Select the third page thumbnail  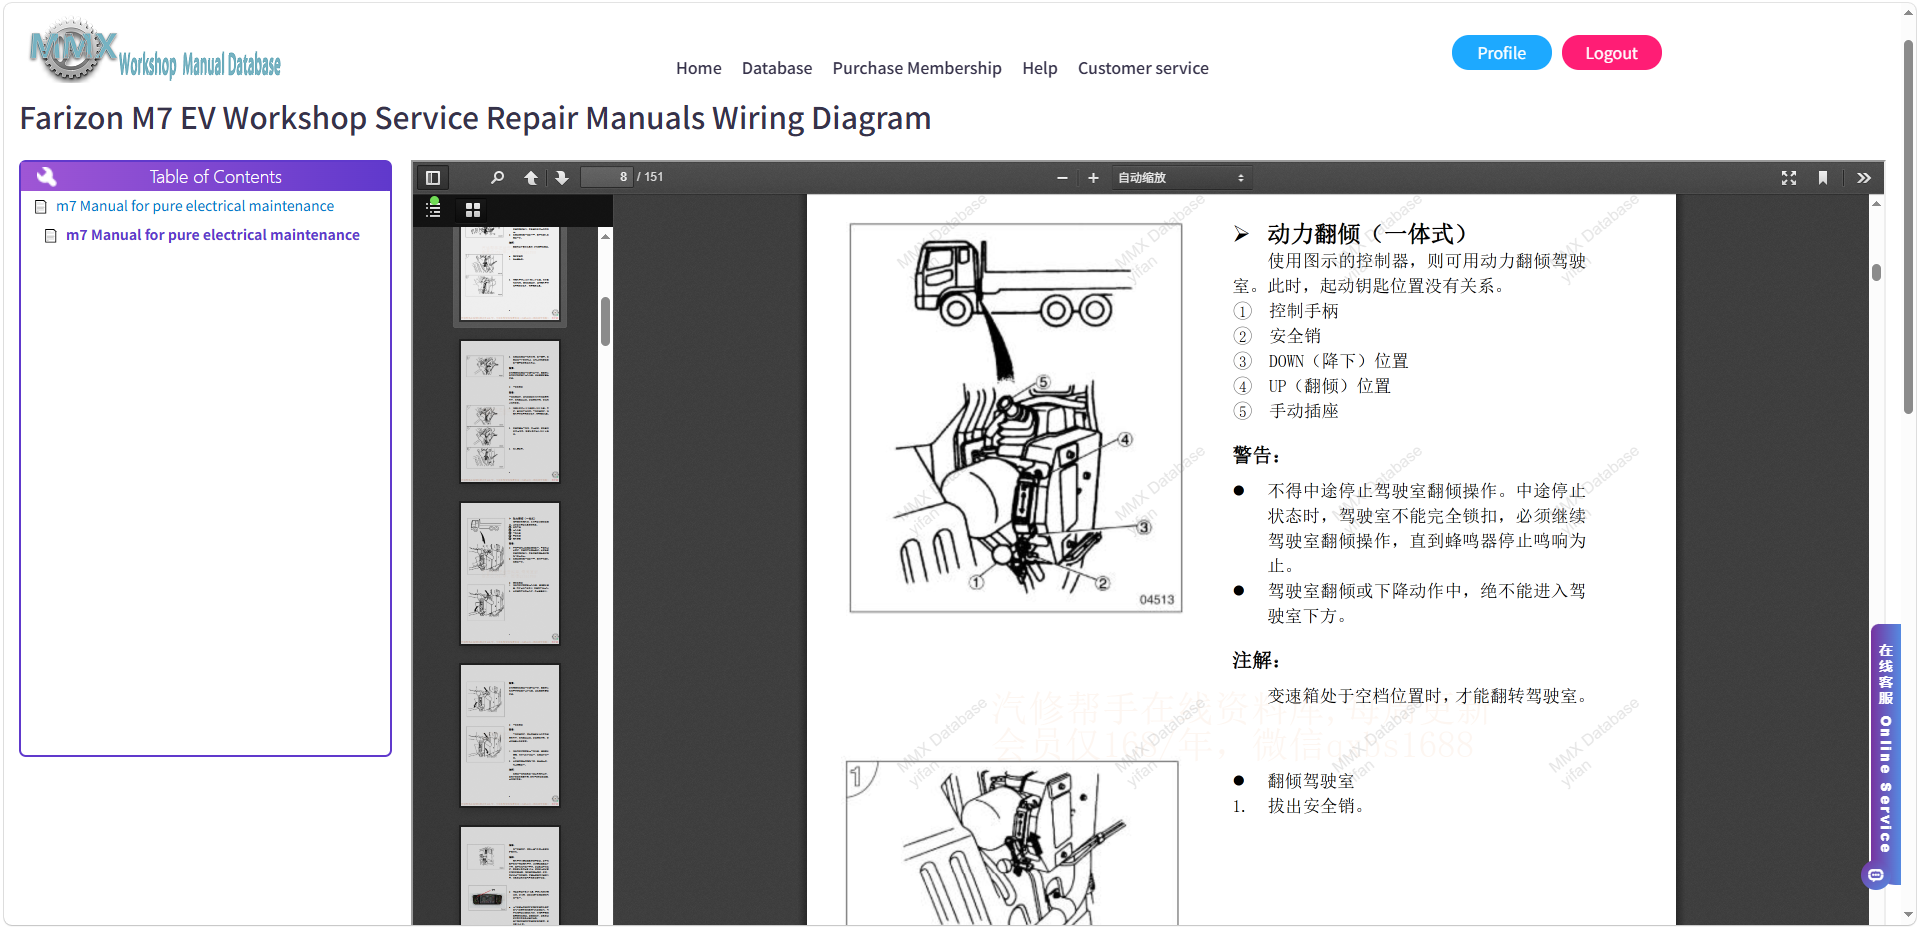click(x=510, y=574)
